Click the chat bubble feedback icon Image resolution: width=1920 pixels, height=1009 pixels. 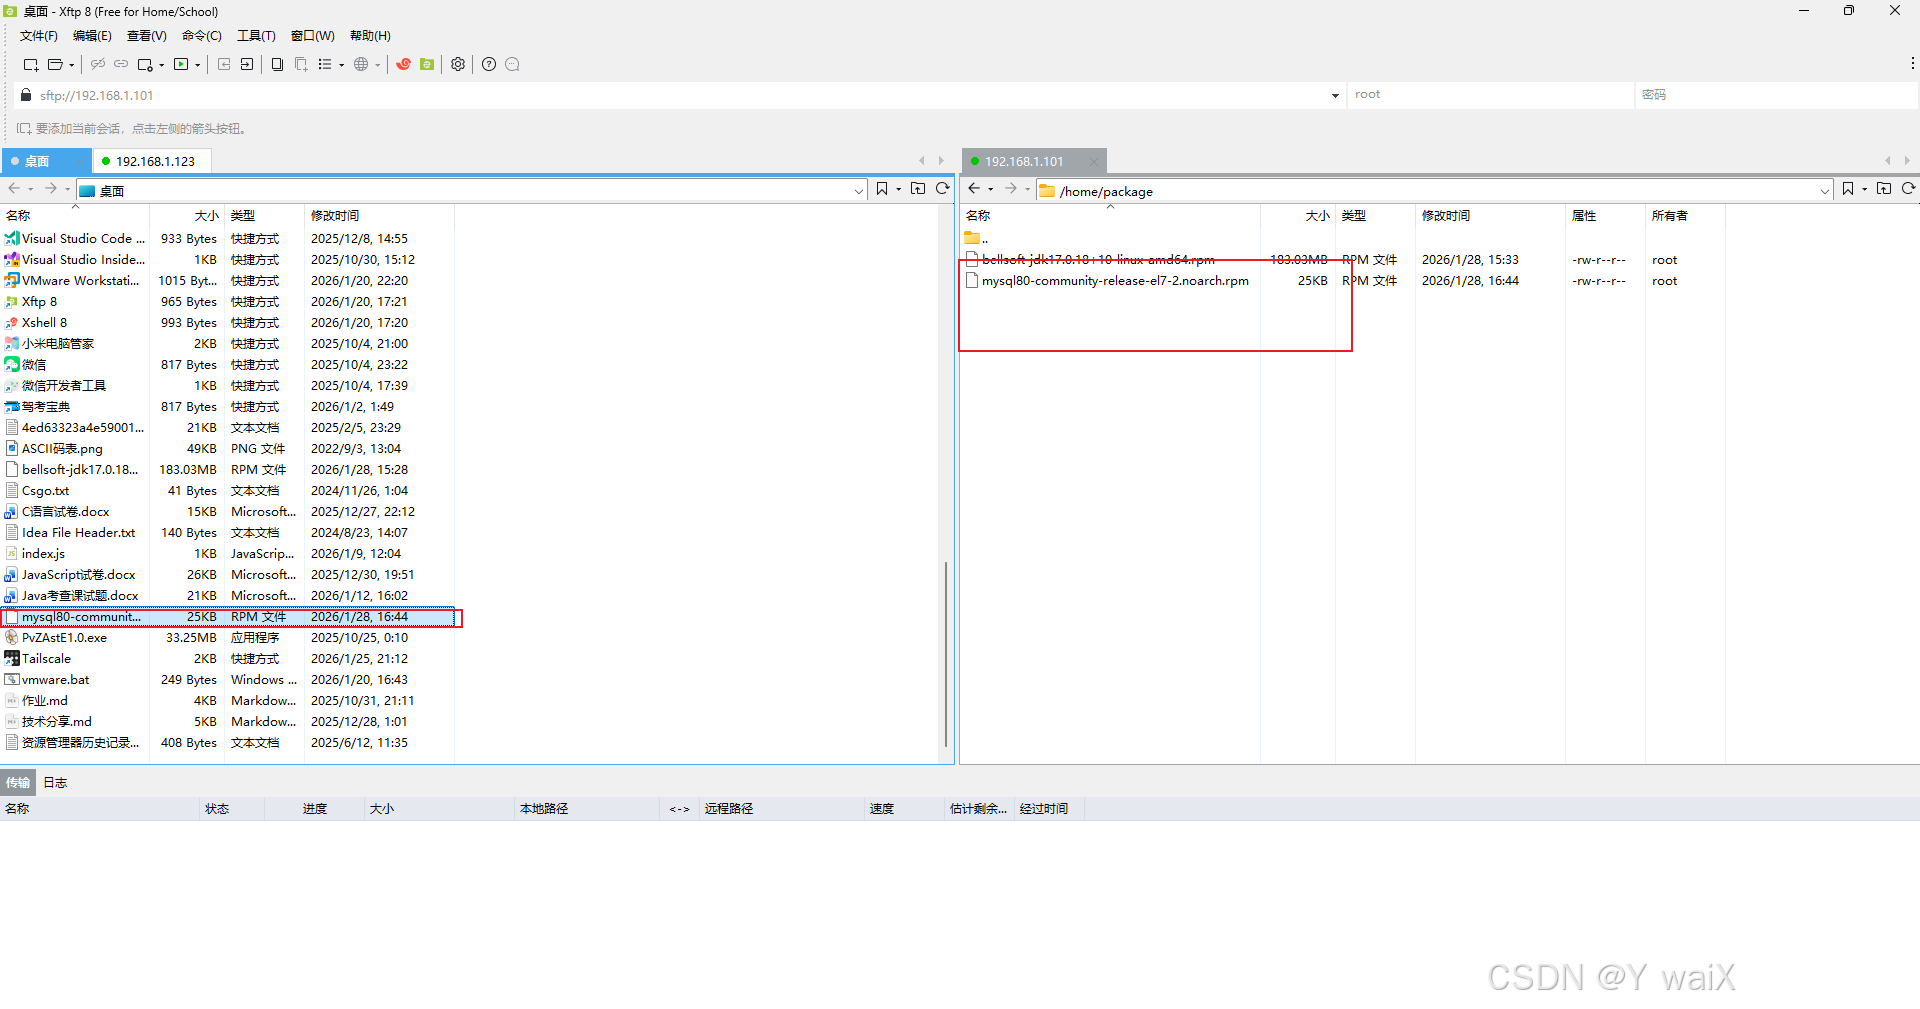click(513, 64)
